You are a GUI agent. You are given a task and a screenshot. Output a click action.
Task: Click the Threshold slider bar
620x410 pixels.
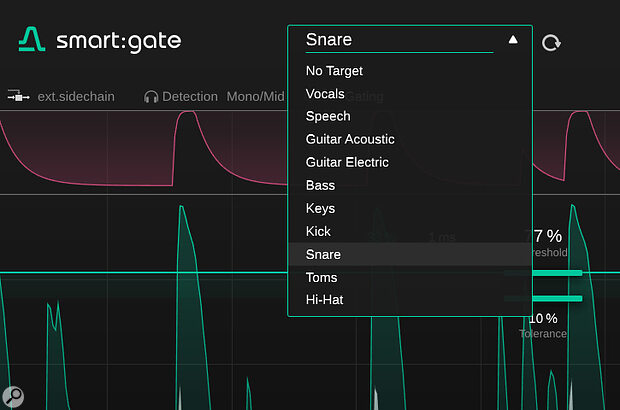pos(543,272)
